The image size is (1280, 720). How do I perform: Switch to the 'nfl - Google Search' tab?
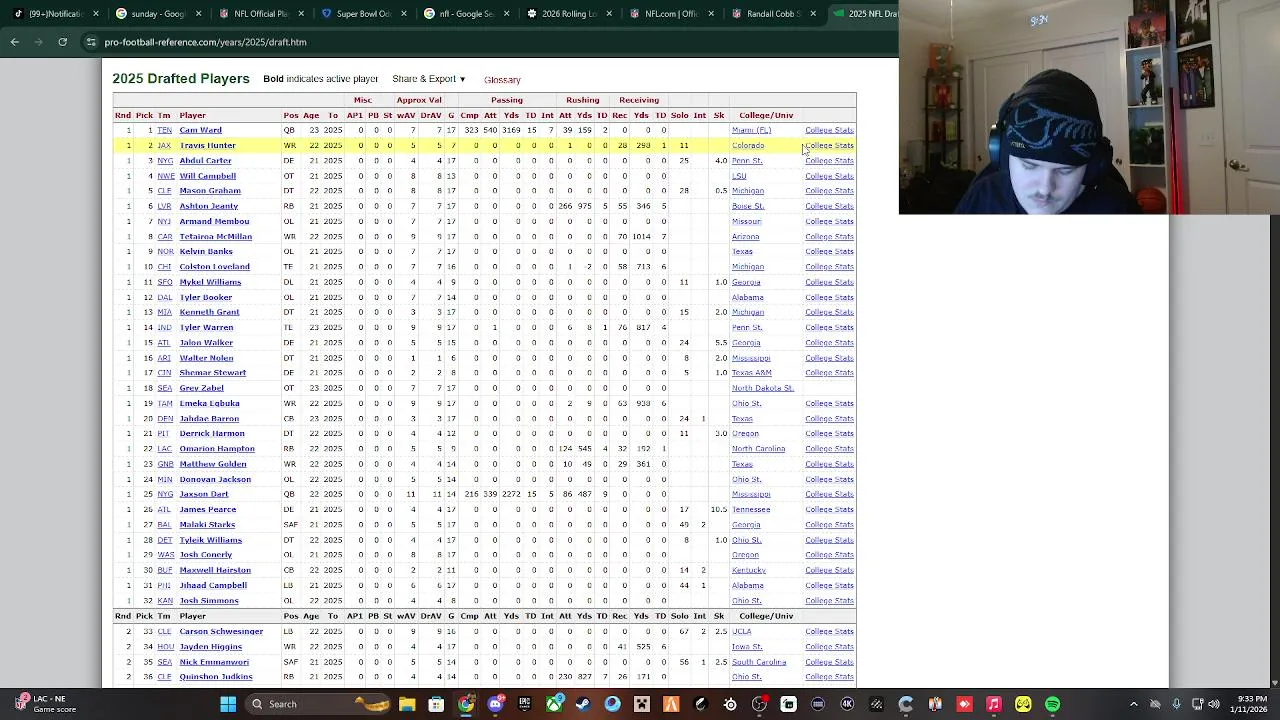[x=465, y=14]
